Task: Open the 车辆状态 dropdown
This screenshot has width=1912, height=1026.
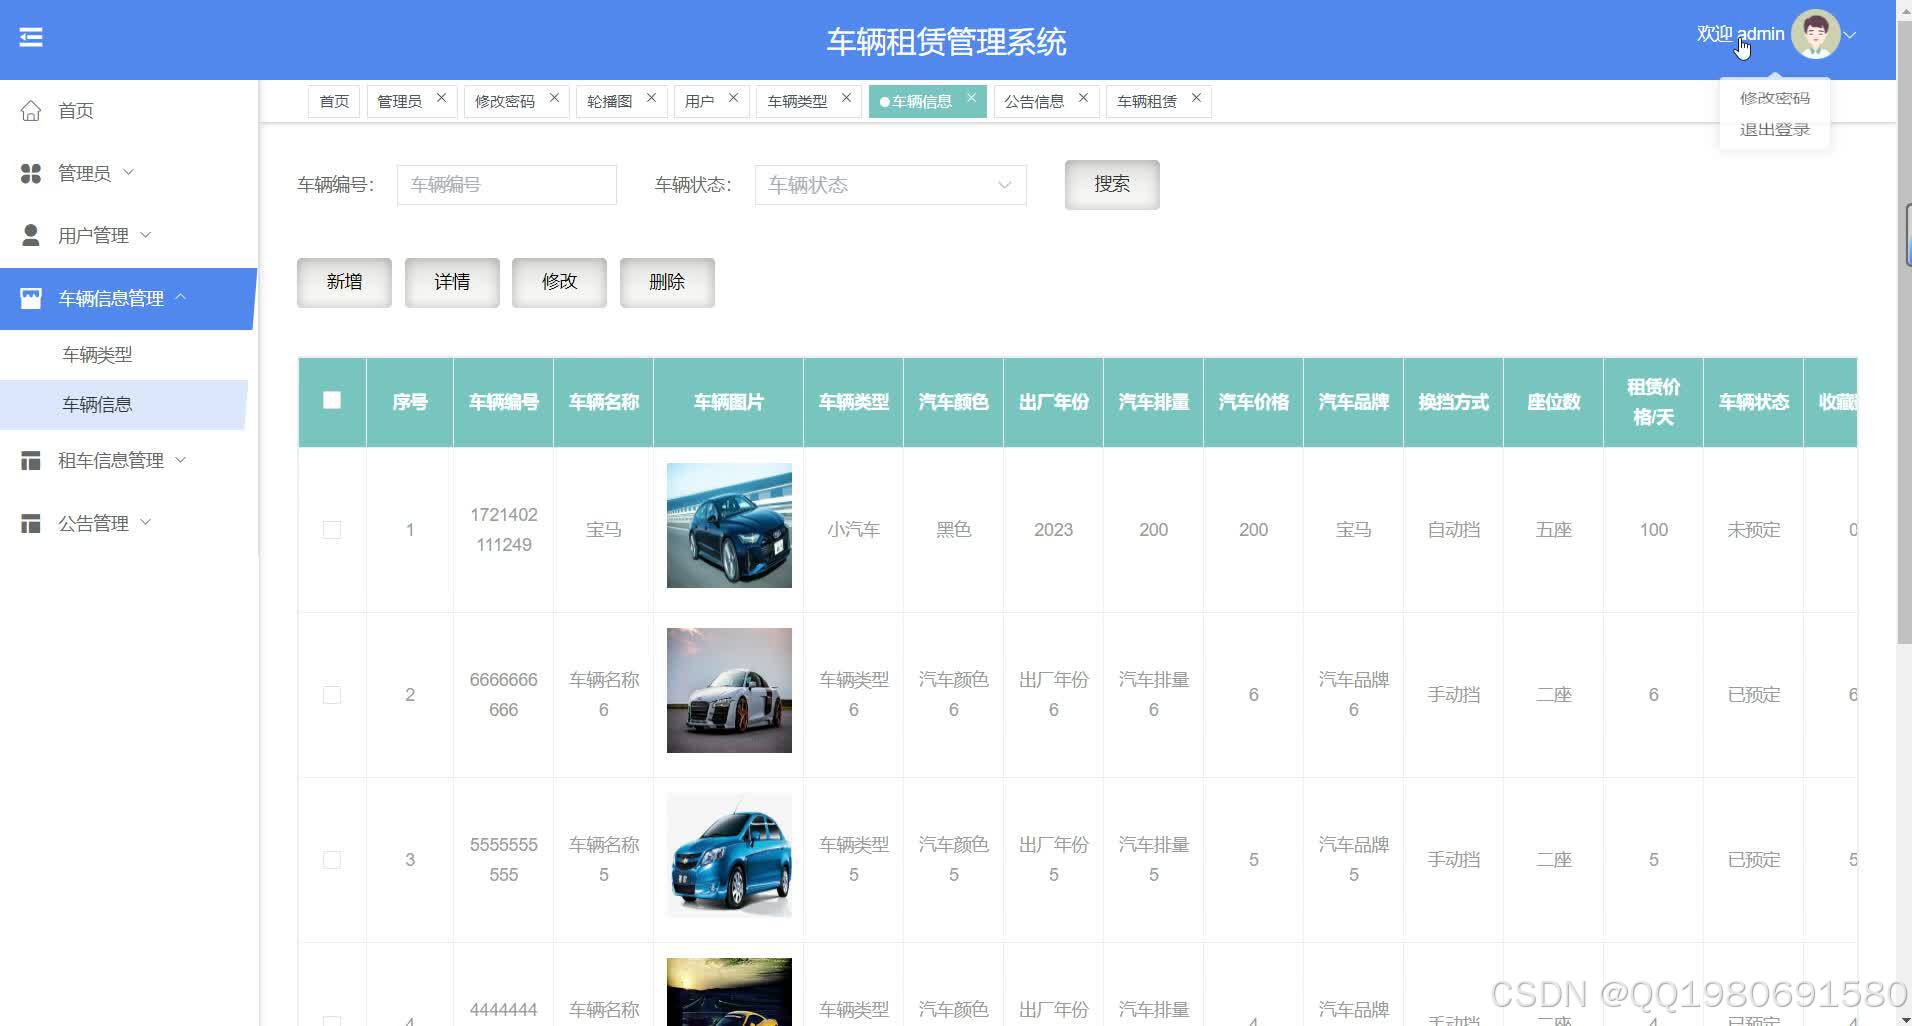Action: [889, 185]
